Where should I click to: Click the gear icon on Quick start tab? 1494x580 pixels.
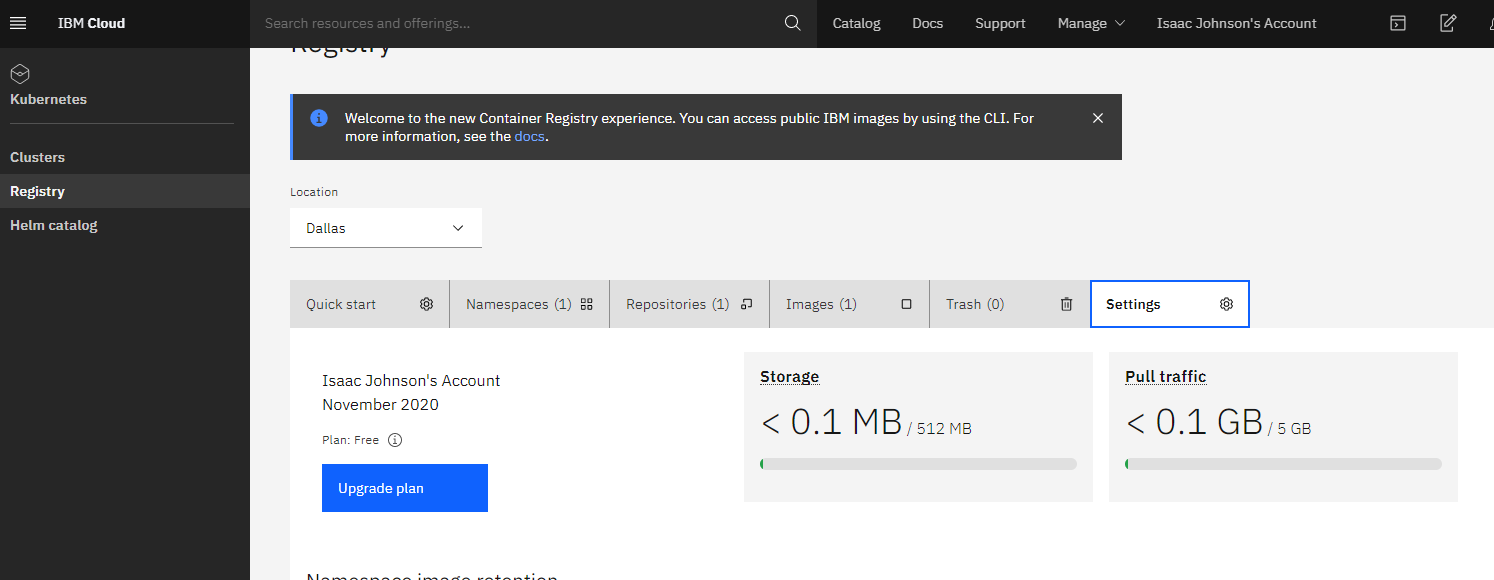coord(427,304)
